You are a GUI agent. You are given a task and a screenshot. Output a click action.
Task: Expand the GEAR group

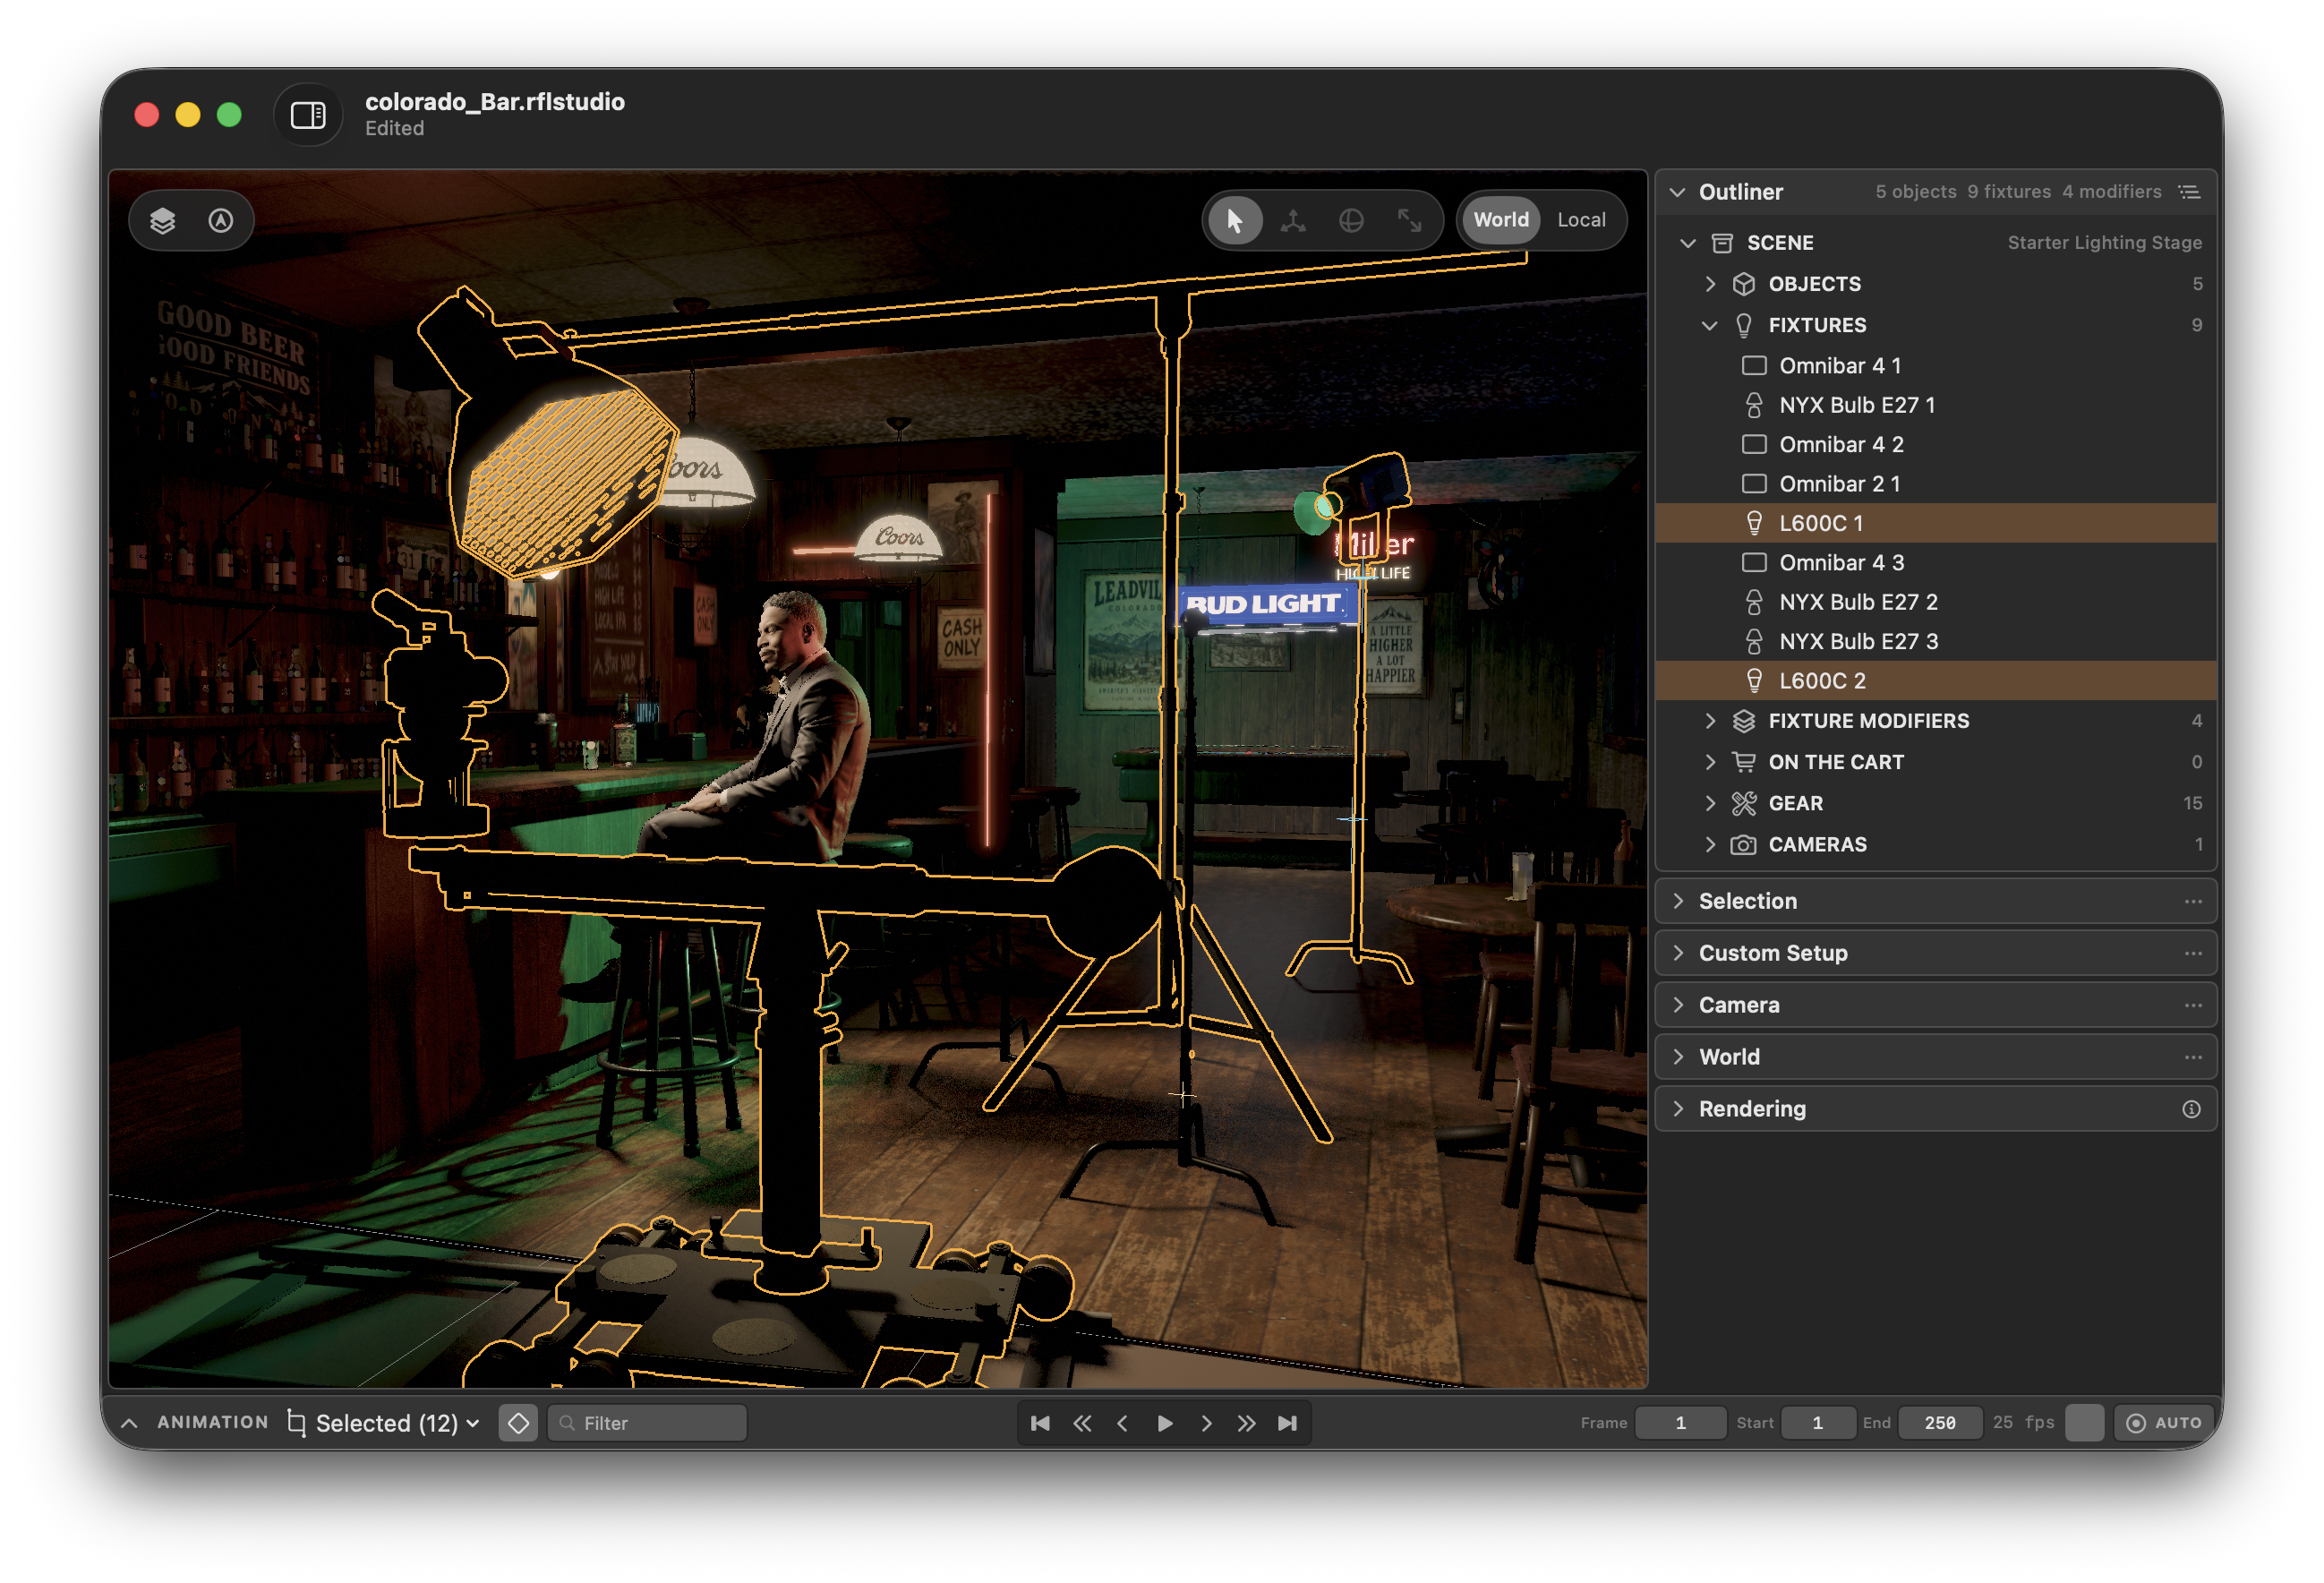tap(1710, 803)
